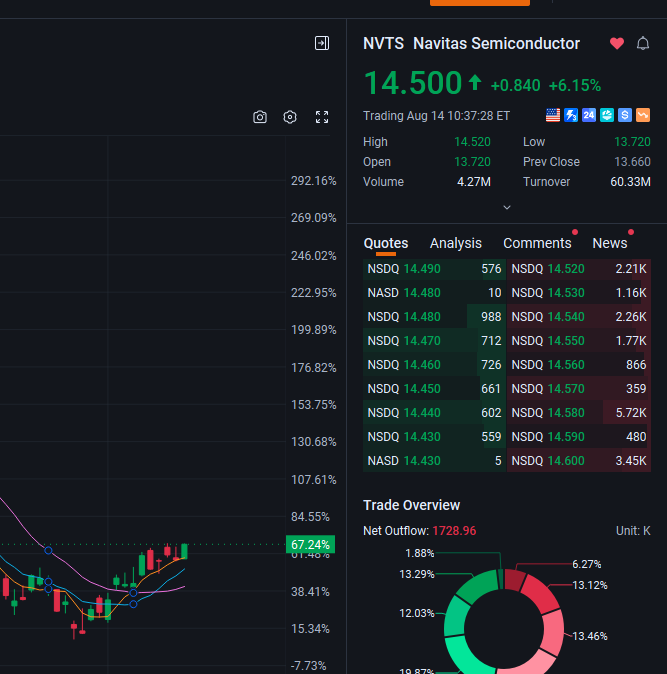Click the Navitas Semiconductor company name
The image size is (667, 674).
click(x=496, y=44)
